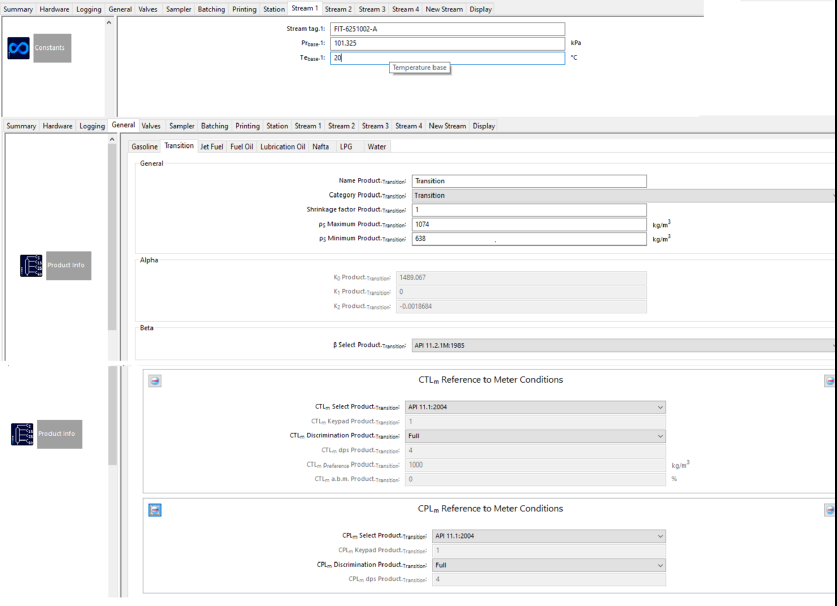
Task: Click the icon left of the CPLm Reference heading
Action: 155,510
